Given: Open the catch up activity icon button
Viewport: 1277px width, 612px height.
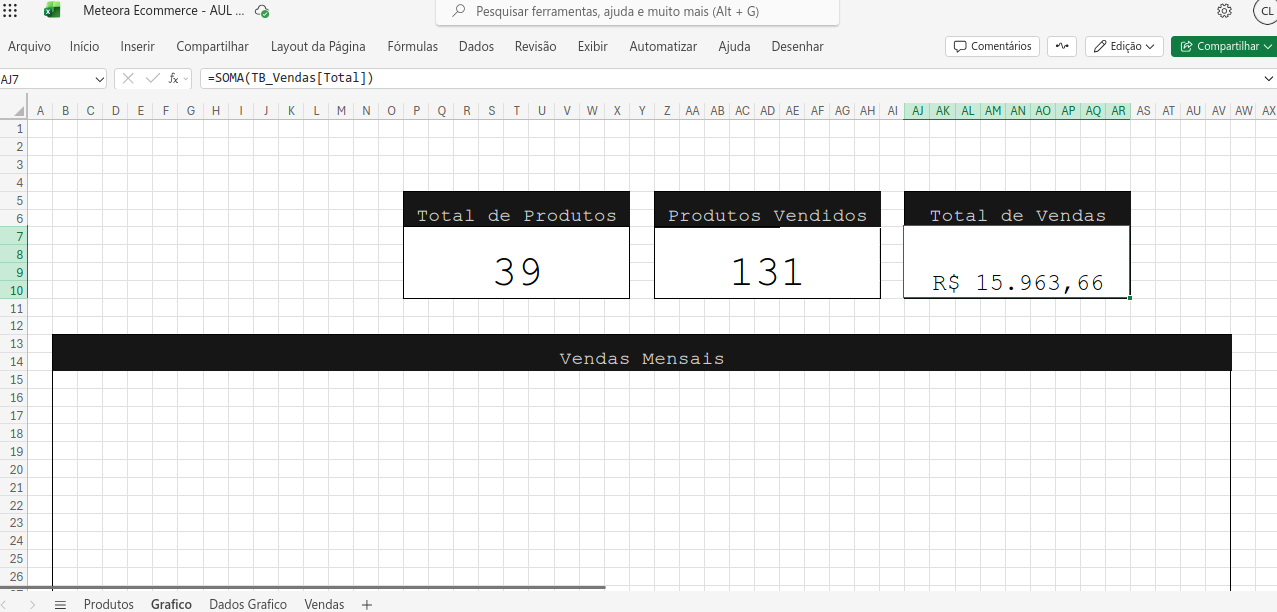Looking at the screenshot, I should (1062, 46).
